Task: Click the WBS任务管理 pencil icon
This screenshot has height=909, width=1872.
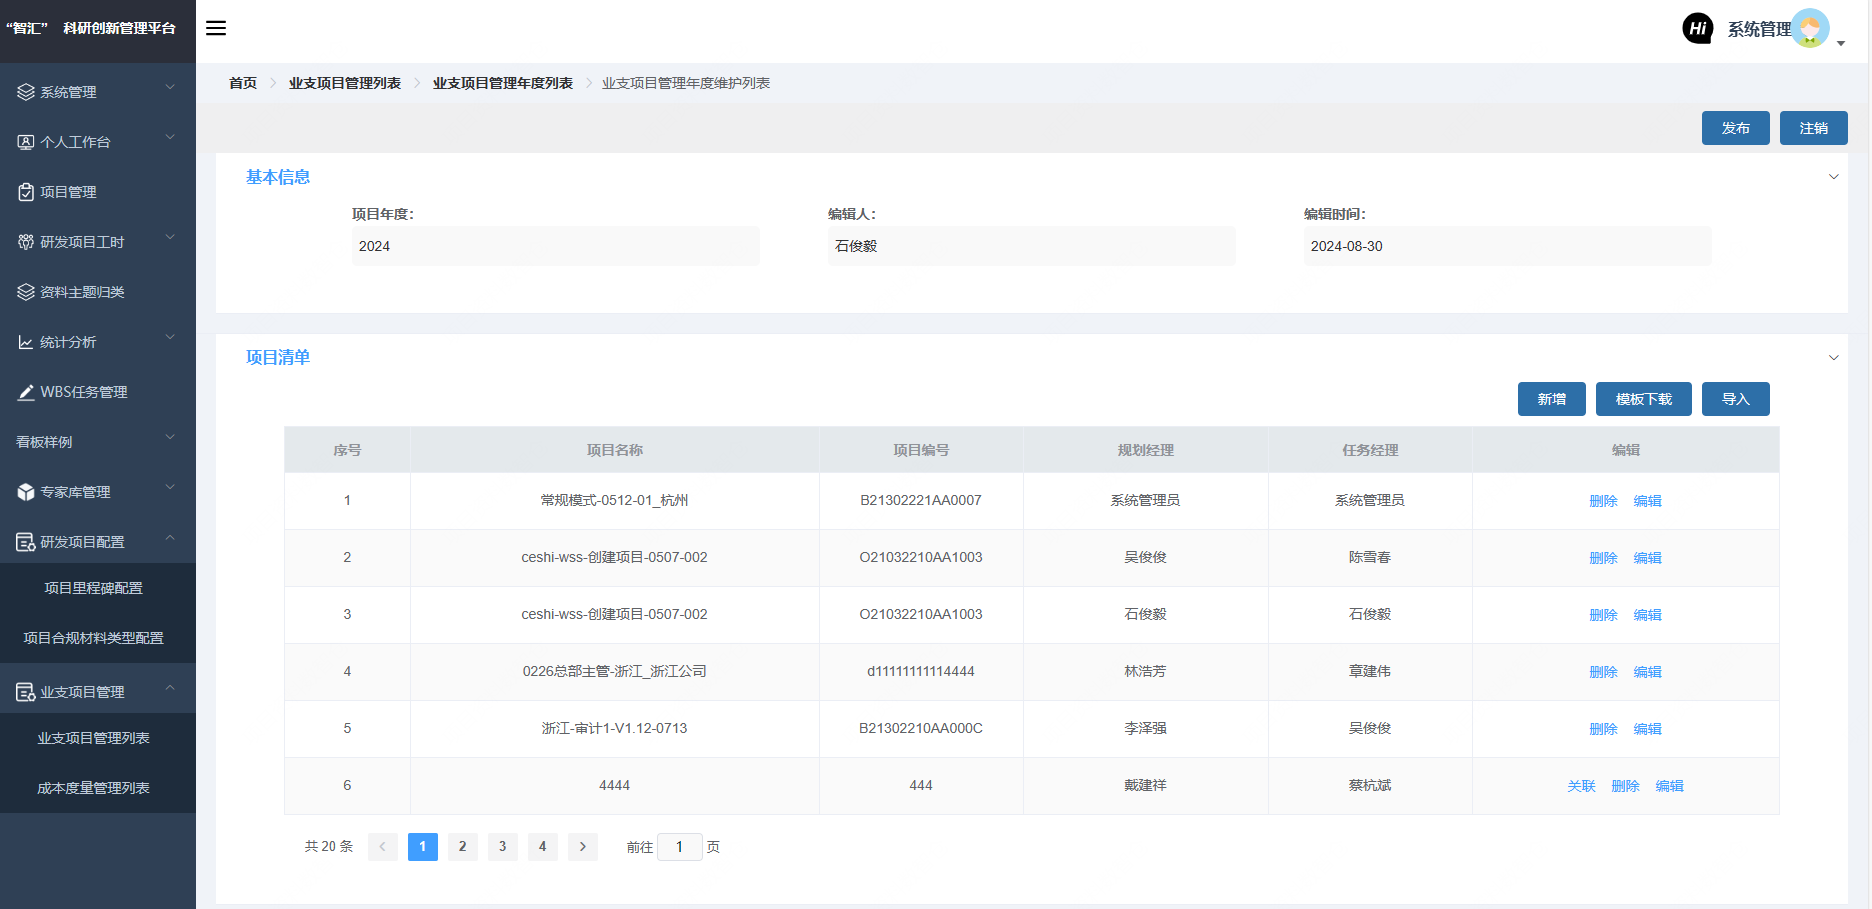Action: coord(26,392)
